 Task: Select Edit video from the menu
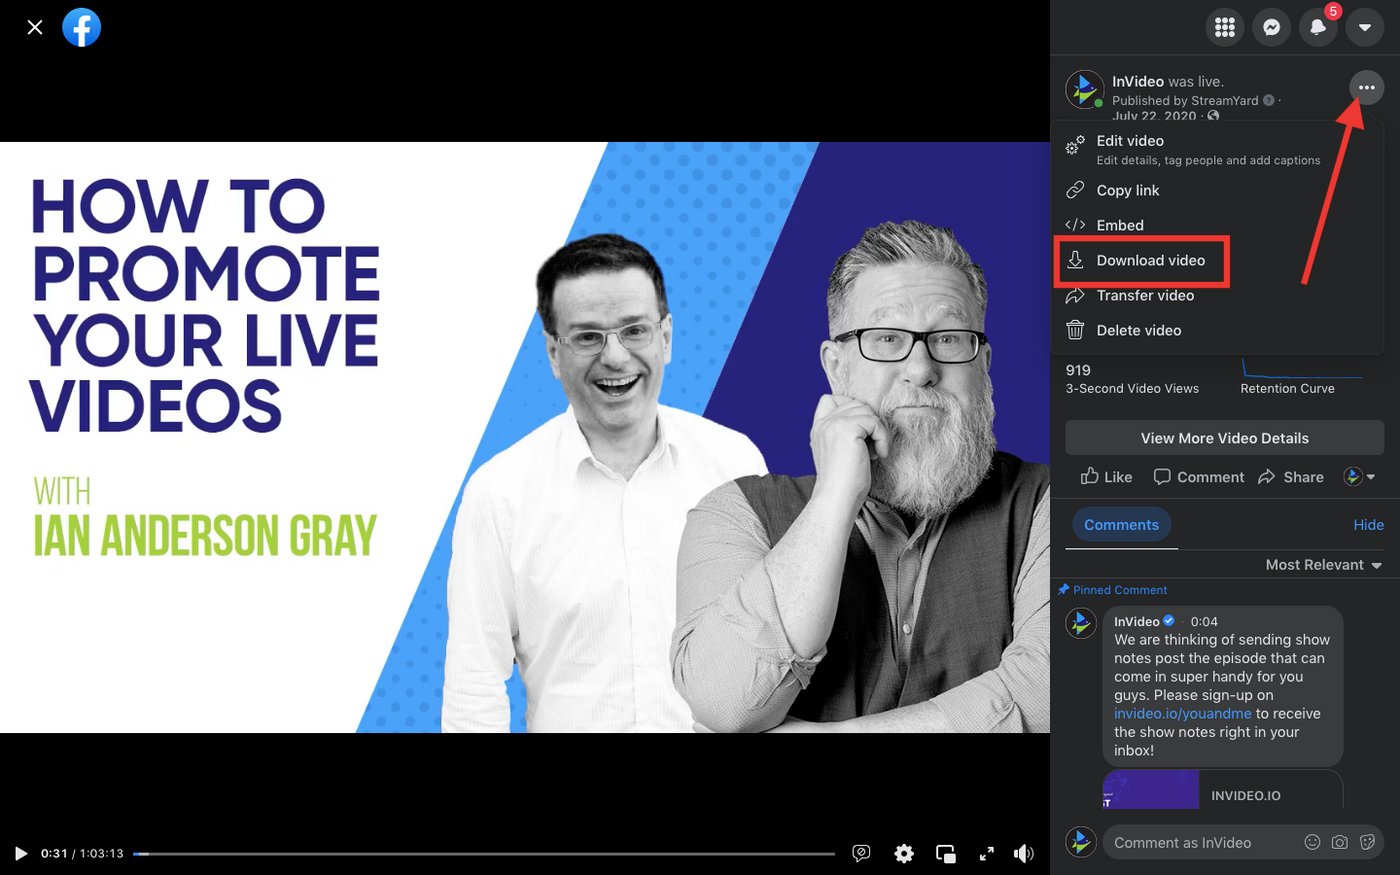click(1218, 149)
